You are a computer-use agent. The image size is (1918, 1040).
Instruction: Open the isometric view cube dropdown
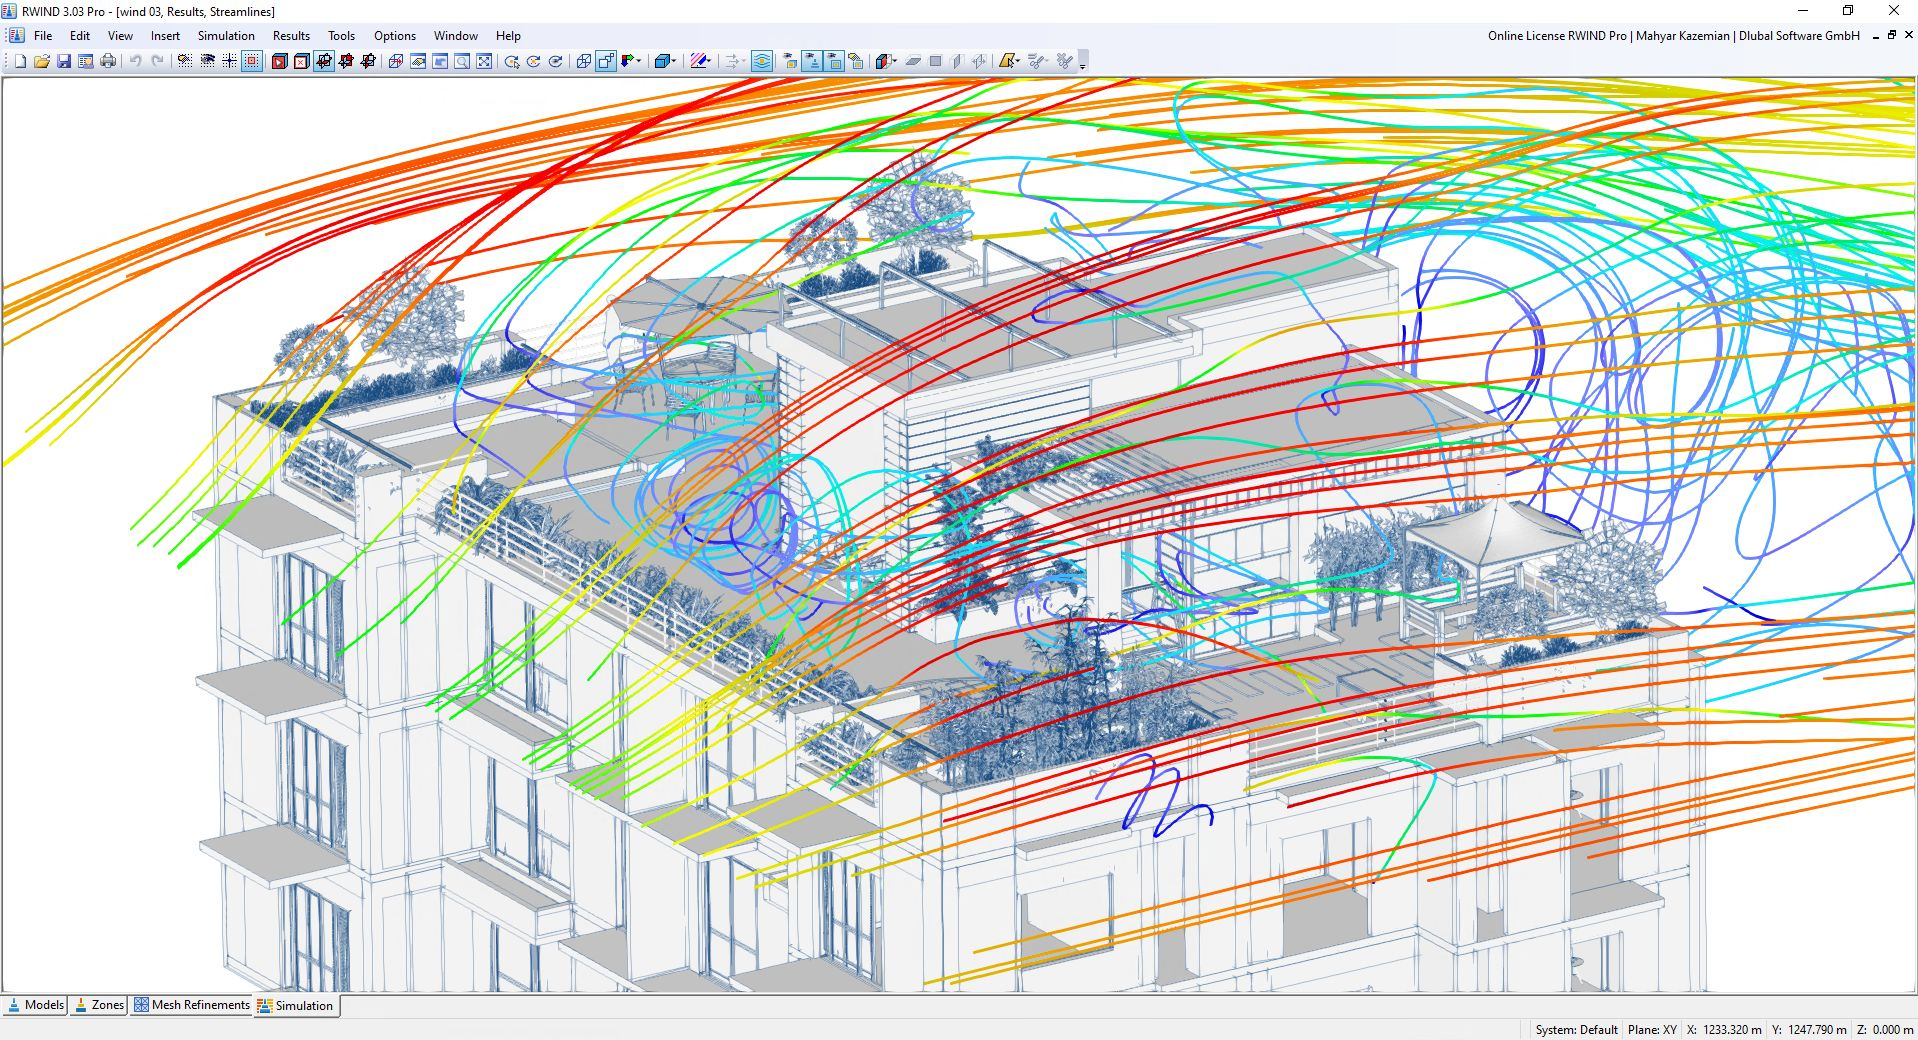coord(673,62)
